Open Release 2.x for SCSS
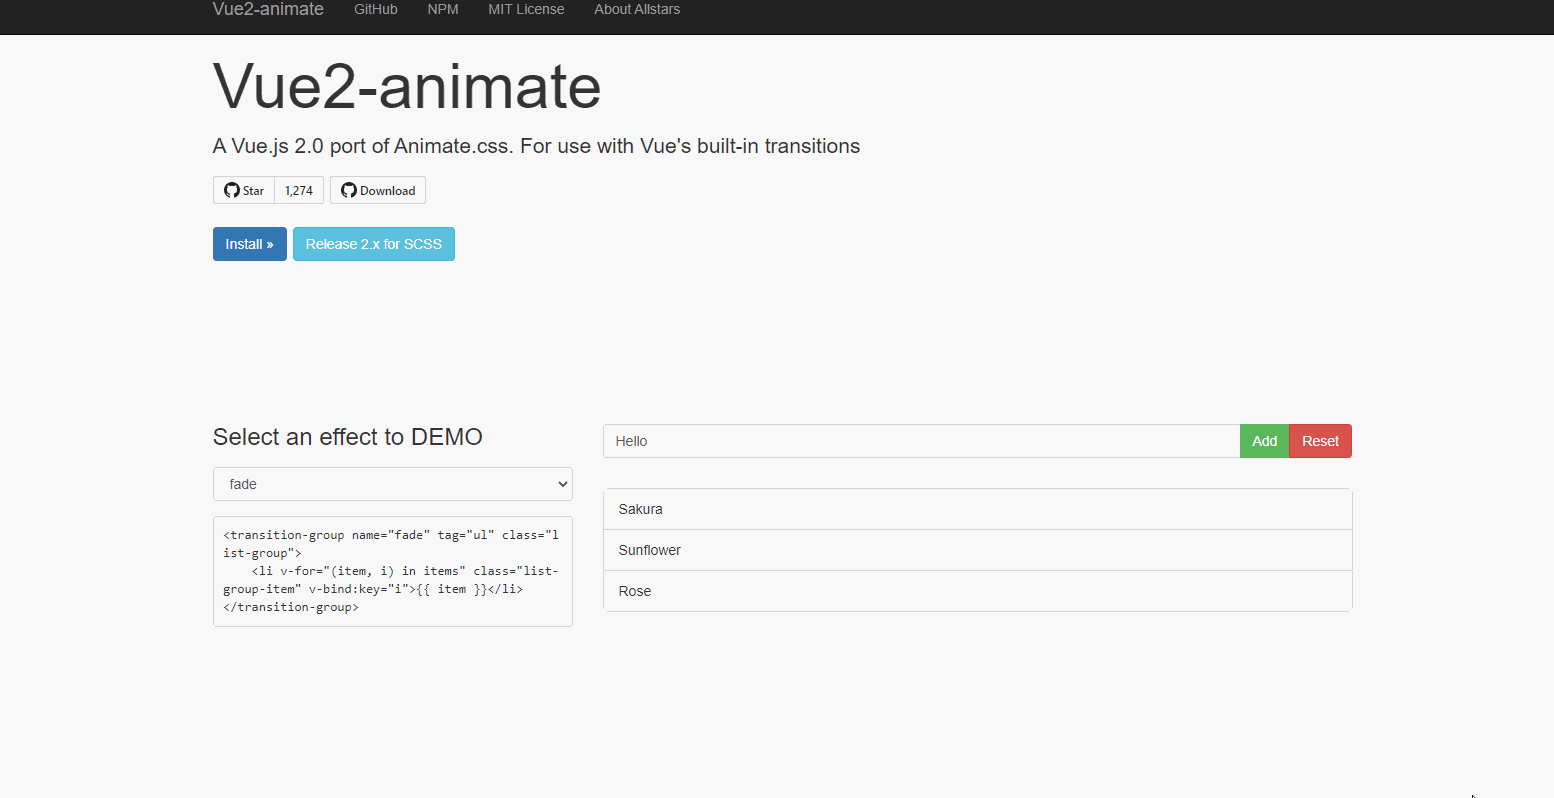 point(373,243)
